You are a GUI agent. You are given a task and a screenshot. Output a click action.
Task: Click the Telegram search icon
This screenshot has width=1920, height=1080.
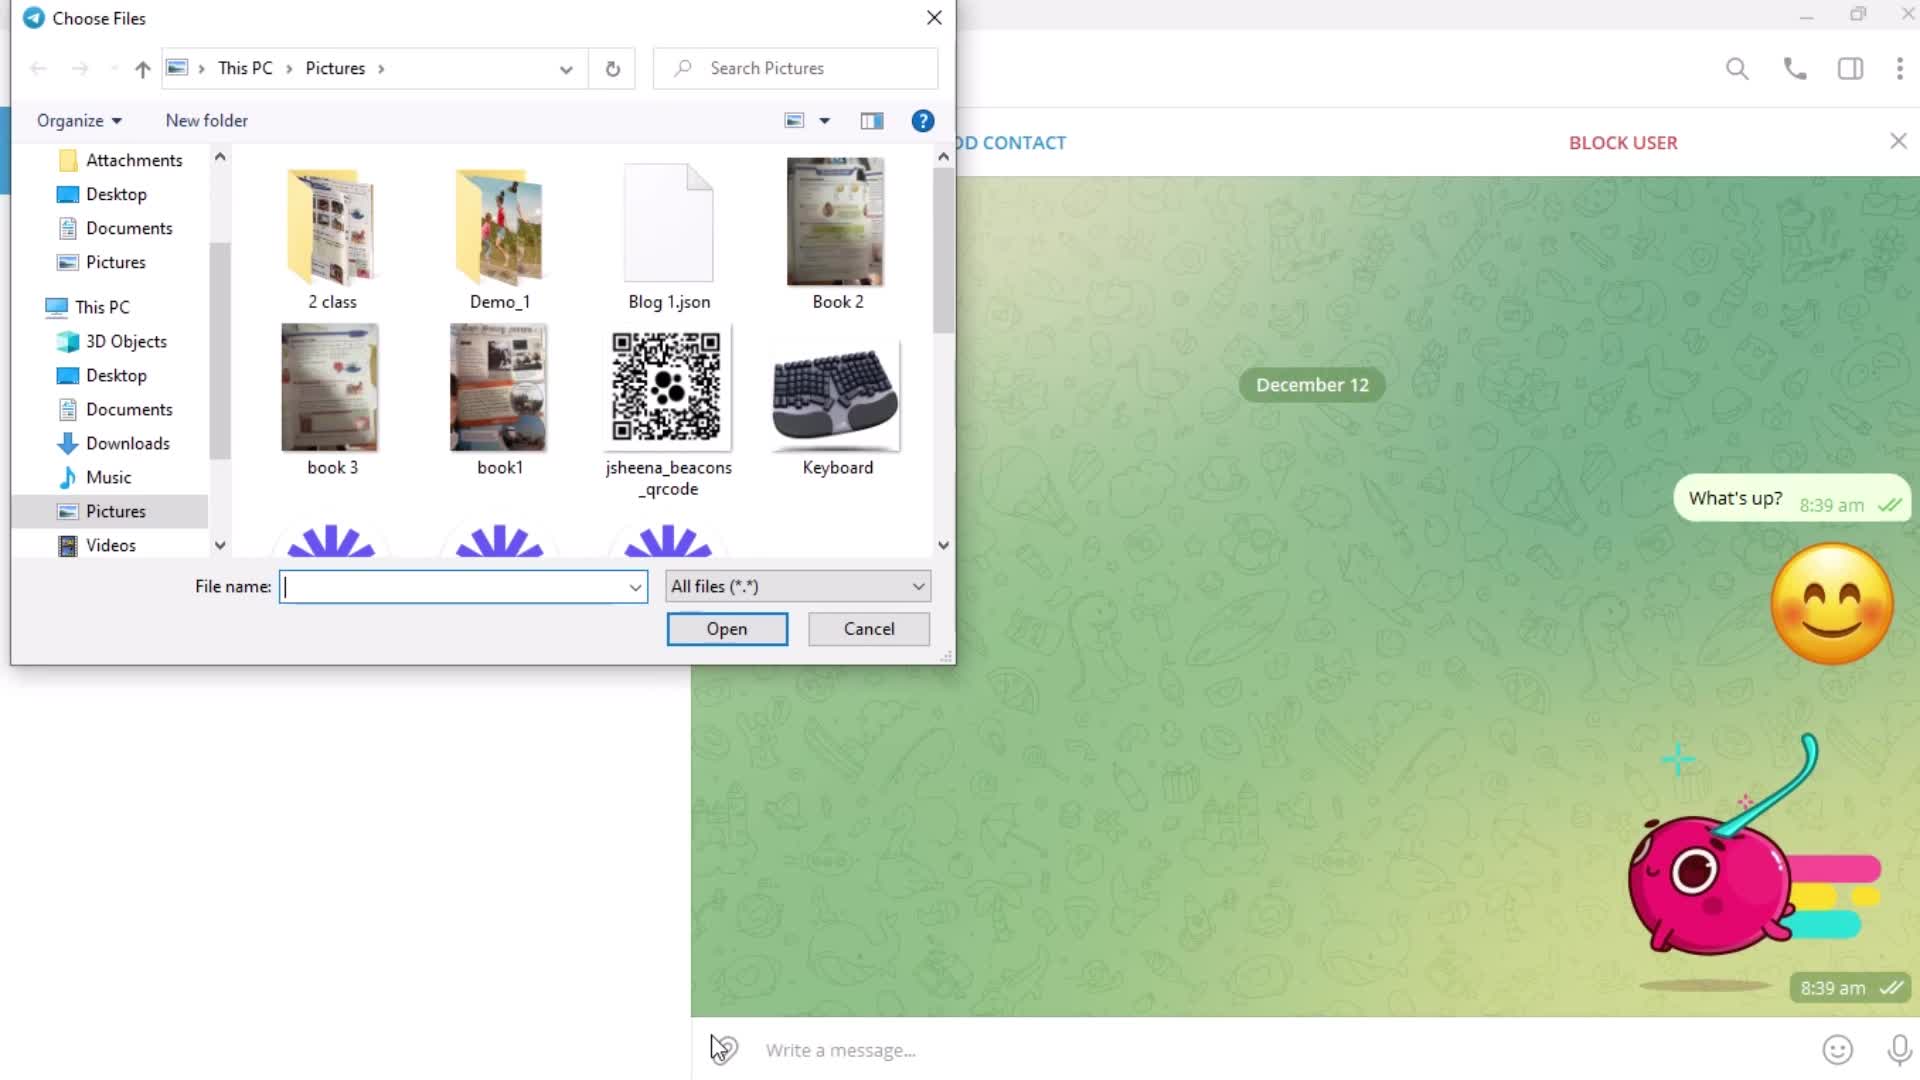click(x=1737, y=68)
